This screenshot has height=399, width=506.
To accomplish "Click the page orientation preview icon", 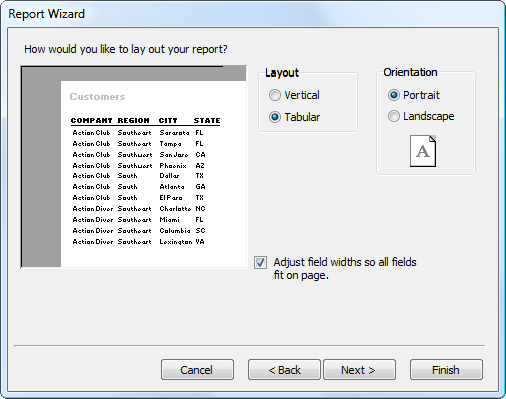I will [x=423, y=151].
